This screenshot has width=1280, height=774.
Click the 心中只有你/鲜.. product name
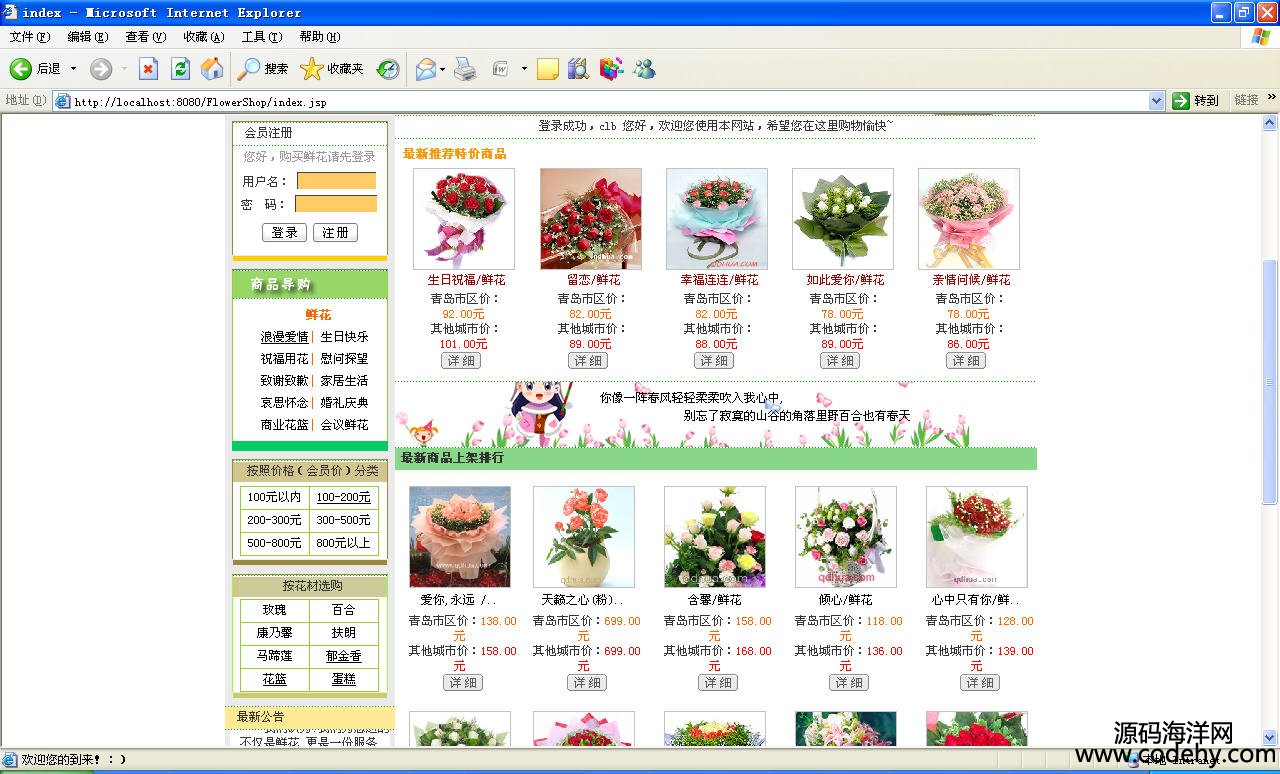point(976,600)
